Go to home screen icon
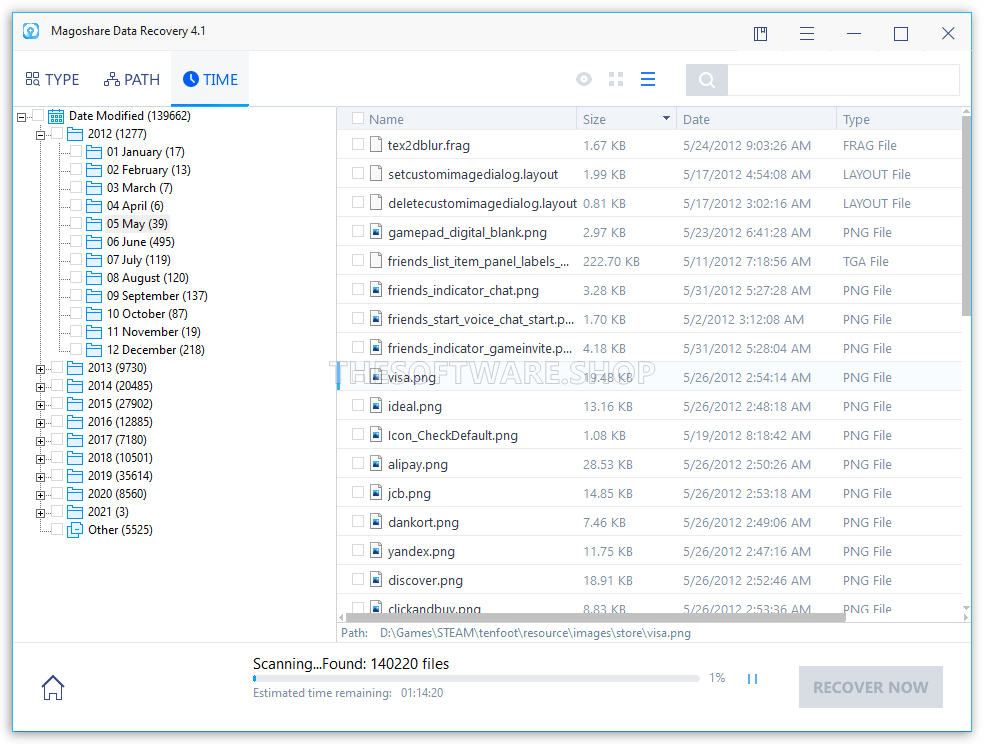The height and width of the screenshot is (744, 984). point(53,688)
